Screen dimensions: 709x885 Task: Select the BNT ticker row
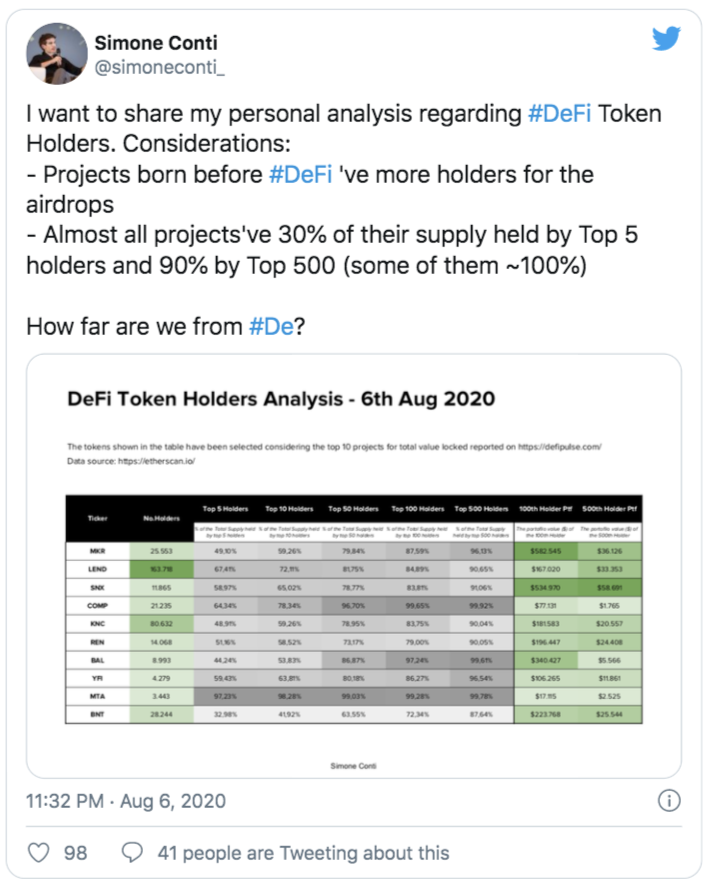[354, 714]
